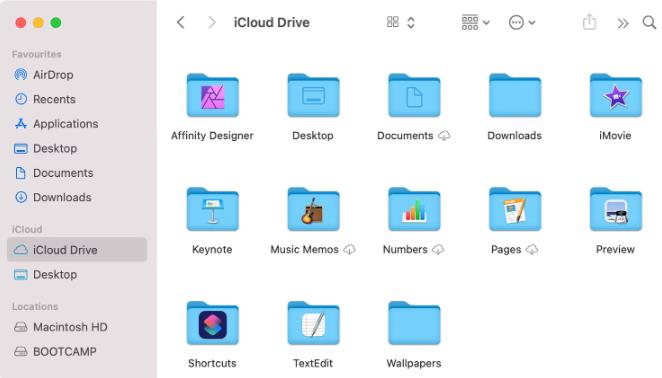
Task: Click the Preview folder name label
Action: point(616,250)
